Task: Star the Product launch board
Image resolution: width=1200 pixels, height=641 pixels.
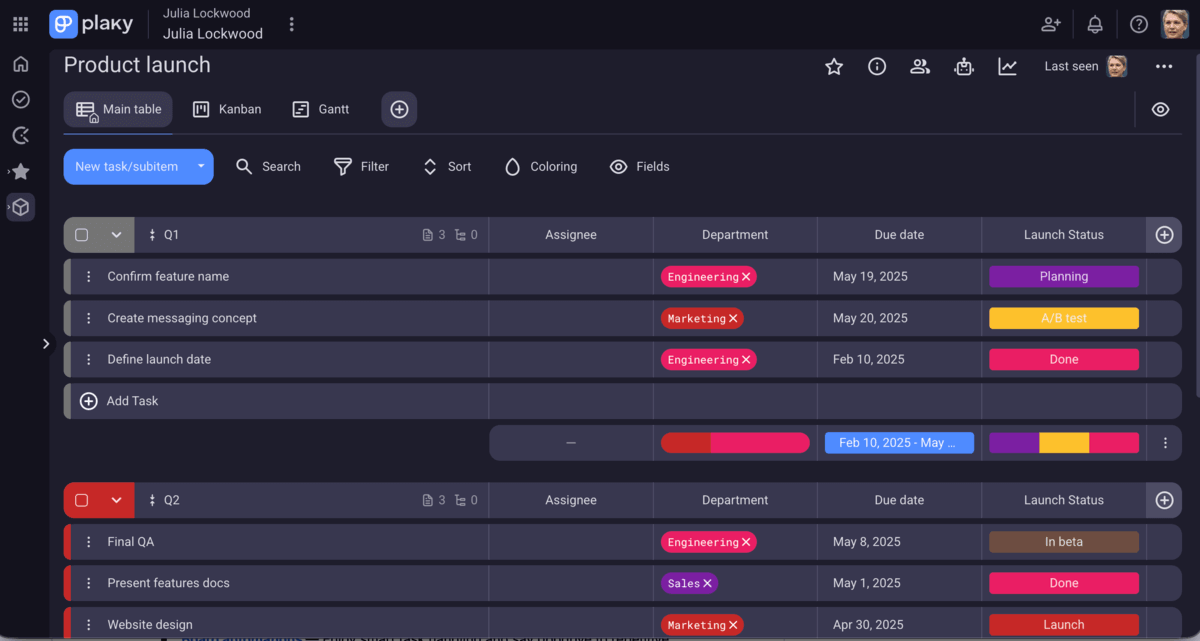Action: coord(834,66)
